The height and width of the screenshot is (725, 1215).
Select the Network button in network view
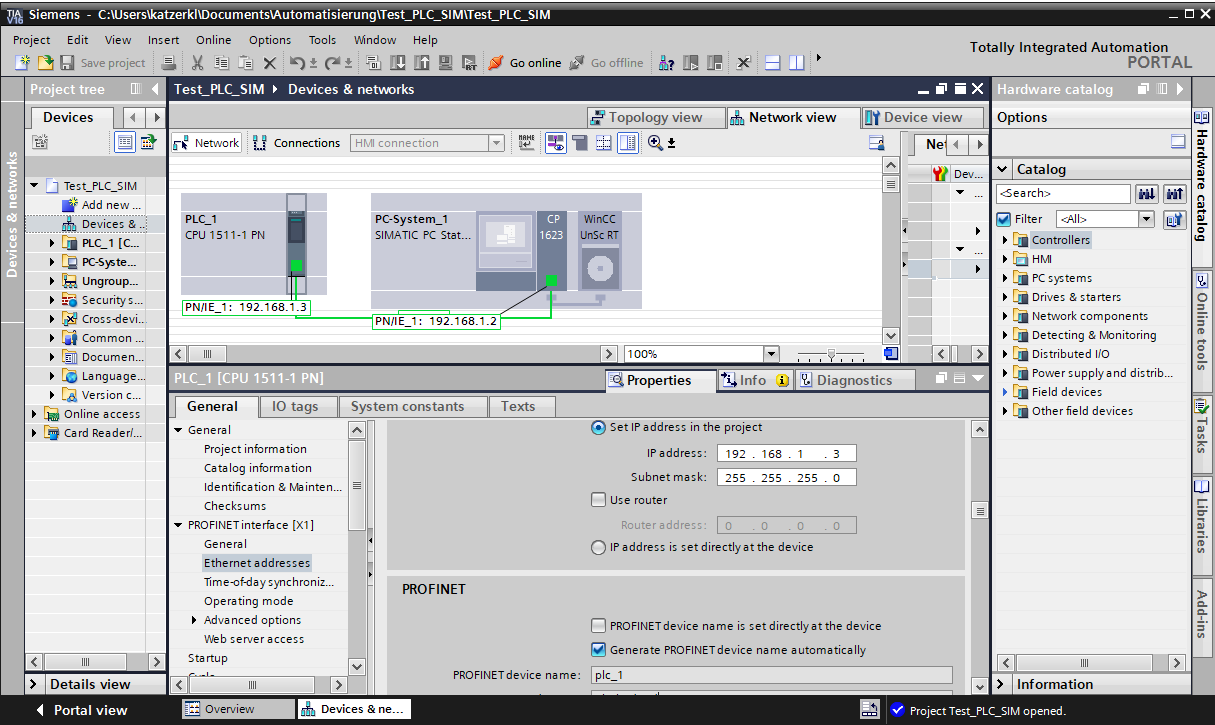(x=207, y=143)
